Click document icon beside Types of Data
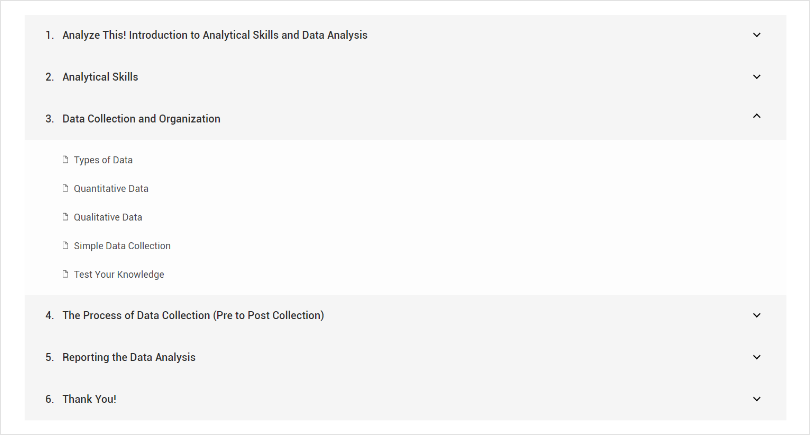This screenshot has height=435, width=810. click(66, 160)
